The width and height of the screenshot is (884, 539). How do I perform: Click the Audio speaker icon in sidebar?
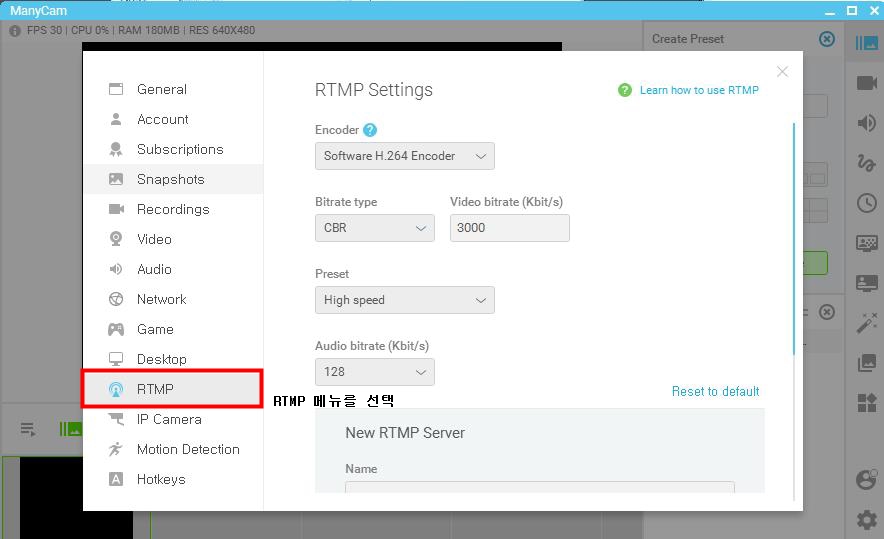116,269
